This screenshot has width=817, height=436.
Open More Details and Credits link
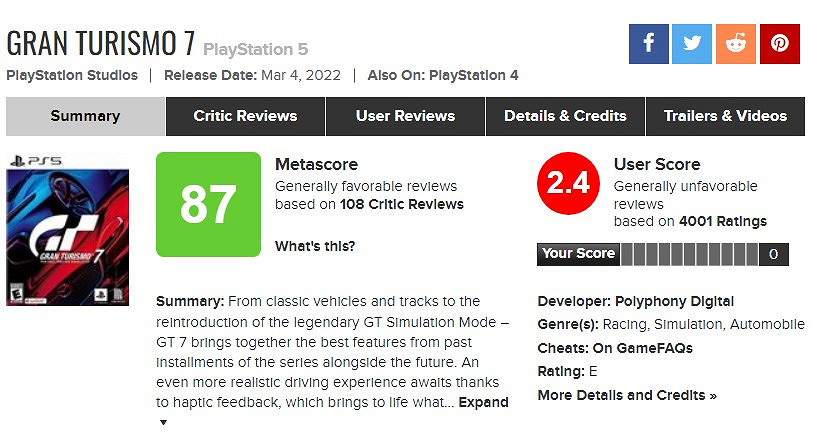pyautogui.click(x=627, y=395)
